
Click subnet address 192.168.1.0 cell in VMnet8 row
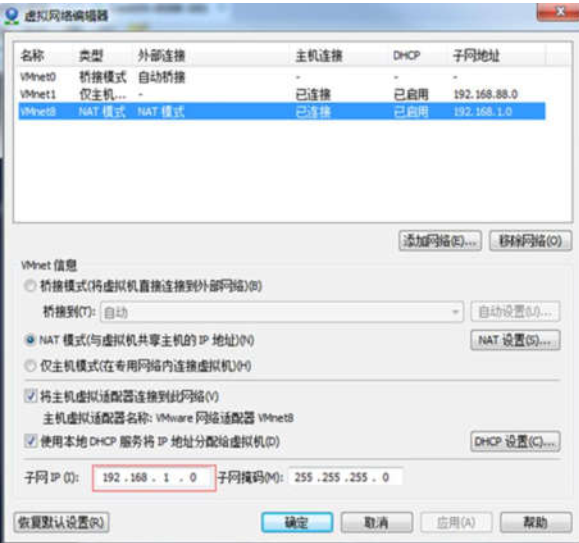coord(483,111)
